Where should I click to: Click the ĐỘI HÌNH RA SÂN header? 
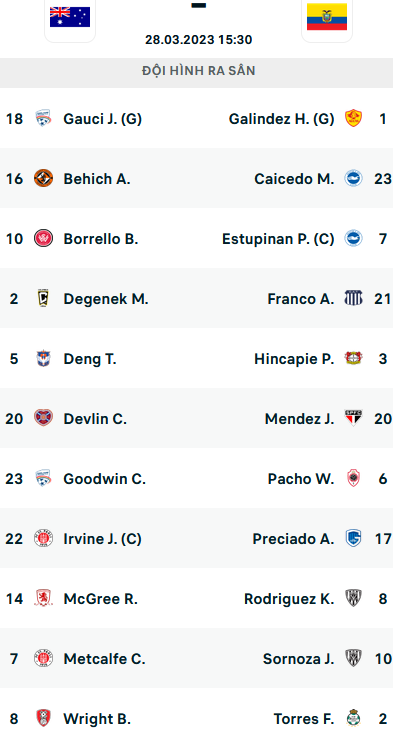pos(198,71)
